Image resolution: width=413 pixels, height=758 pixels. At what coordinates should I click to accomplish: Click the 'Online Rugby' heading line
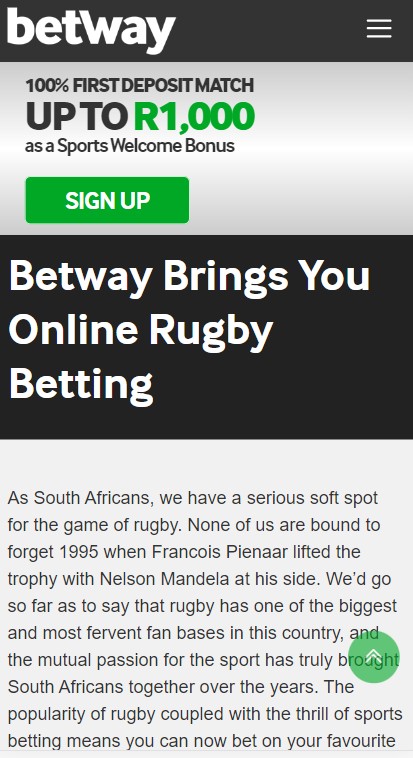(x=141, y=332)
